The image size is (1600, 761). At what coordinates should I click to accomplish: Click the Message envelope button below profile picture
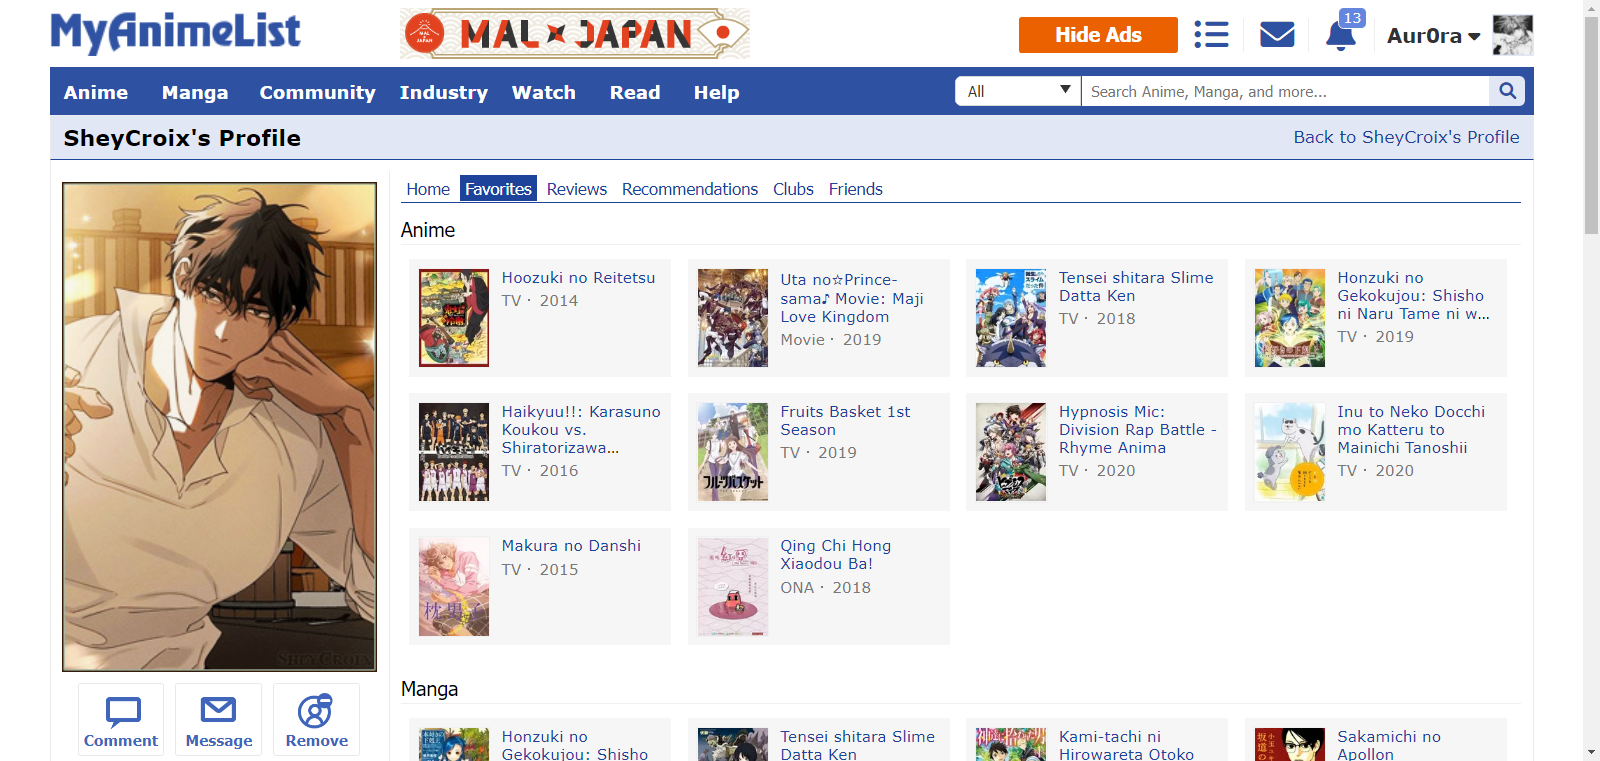click(x=218, y=720)
